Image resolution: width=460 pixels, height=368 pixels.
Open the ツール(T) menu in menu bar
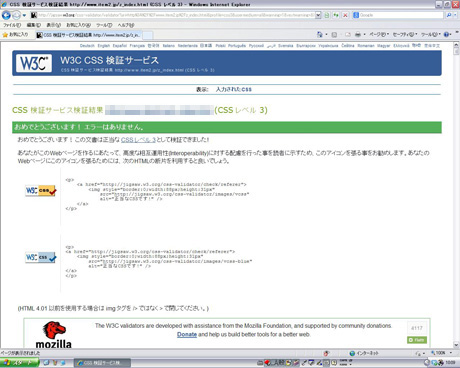[104, 25]
